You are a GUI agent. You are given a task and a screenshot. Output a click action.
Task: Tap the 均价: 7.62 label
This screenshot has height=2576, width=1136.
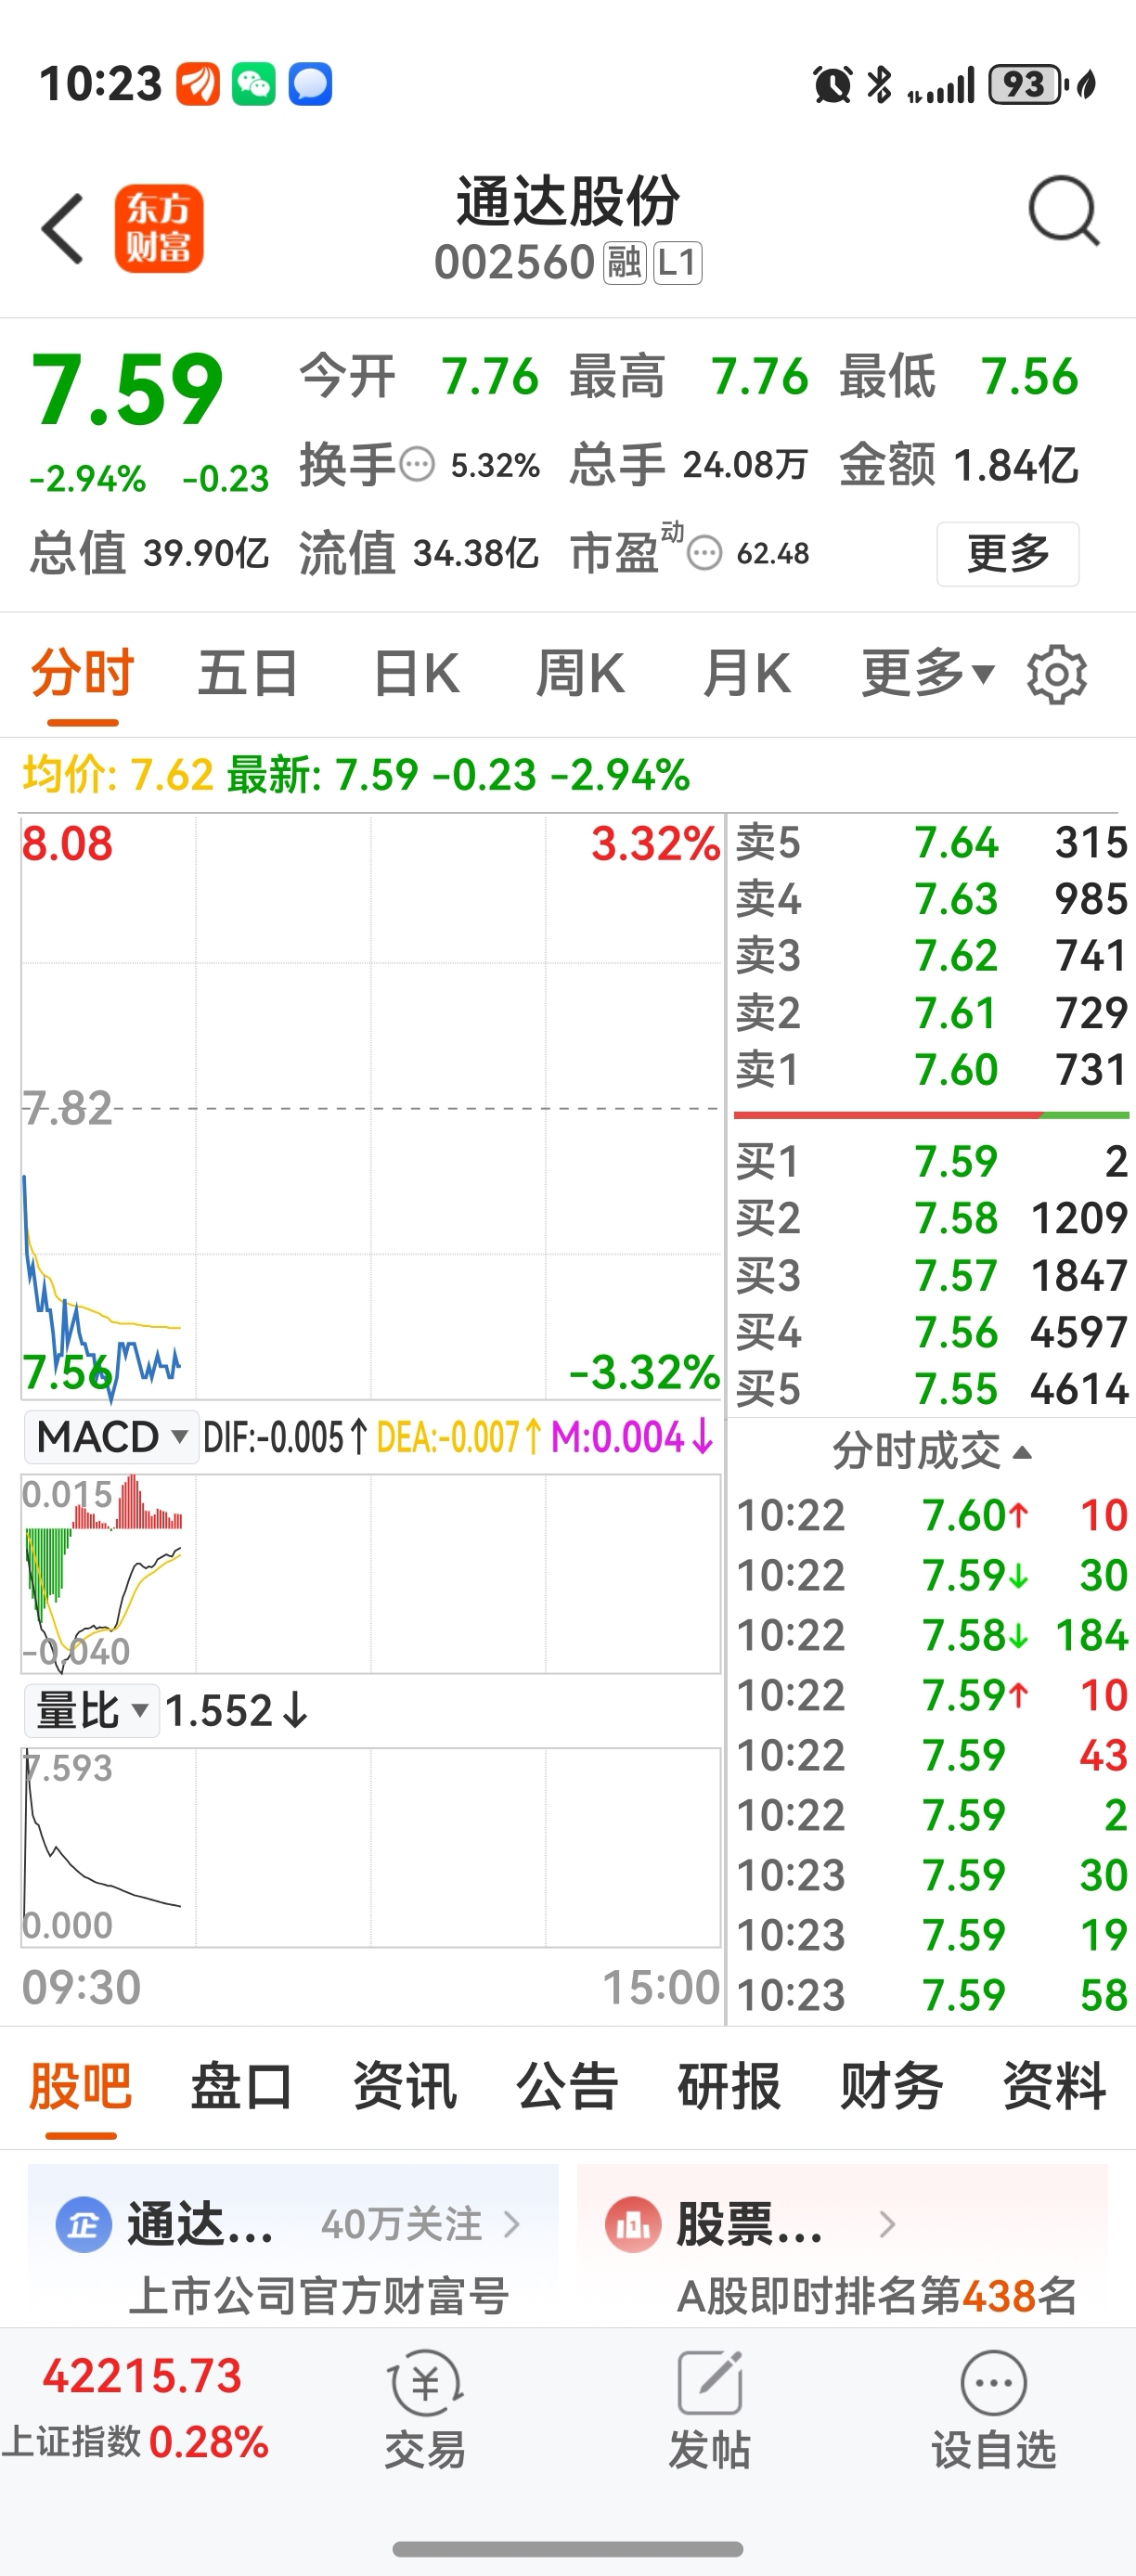(118, 775)
